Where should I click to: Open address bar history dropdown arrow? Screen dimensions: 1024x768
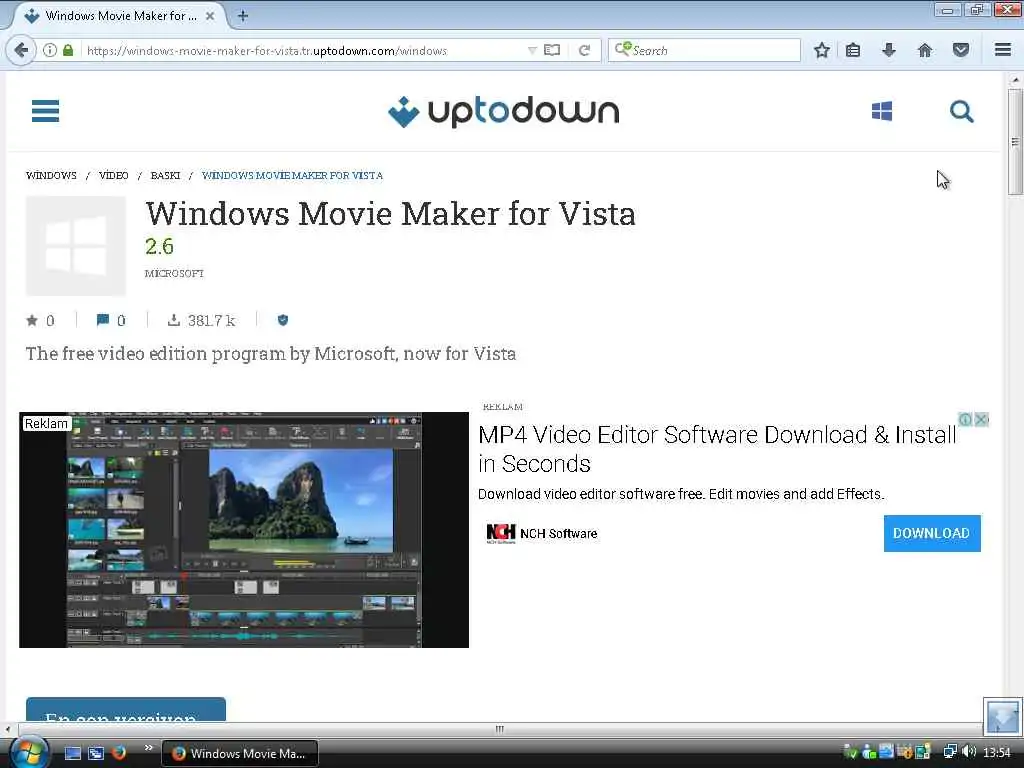tap(532, 50)
